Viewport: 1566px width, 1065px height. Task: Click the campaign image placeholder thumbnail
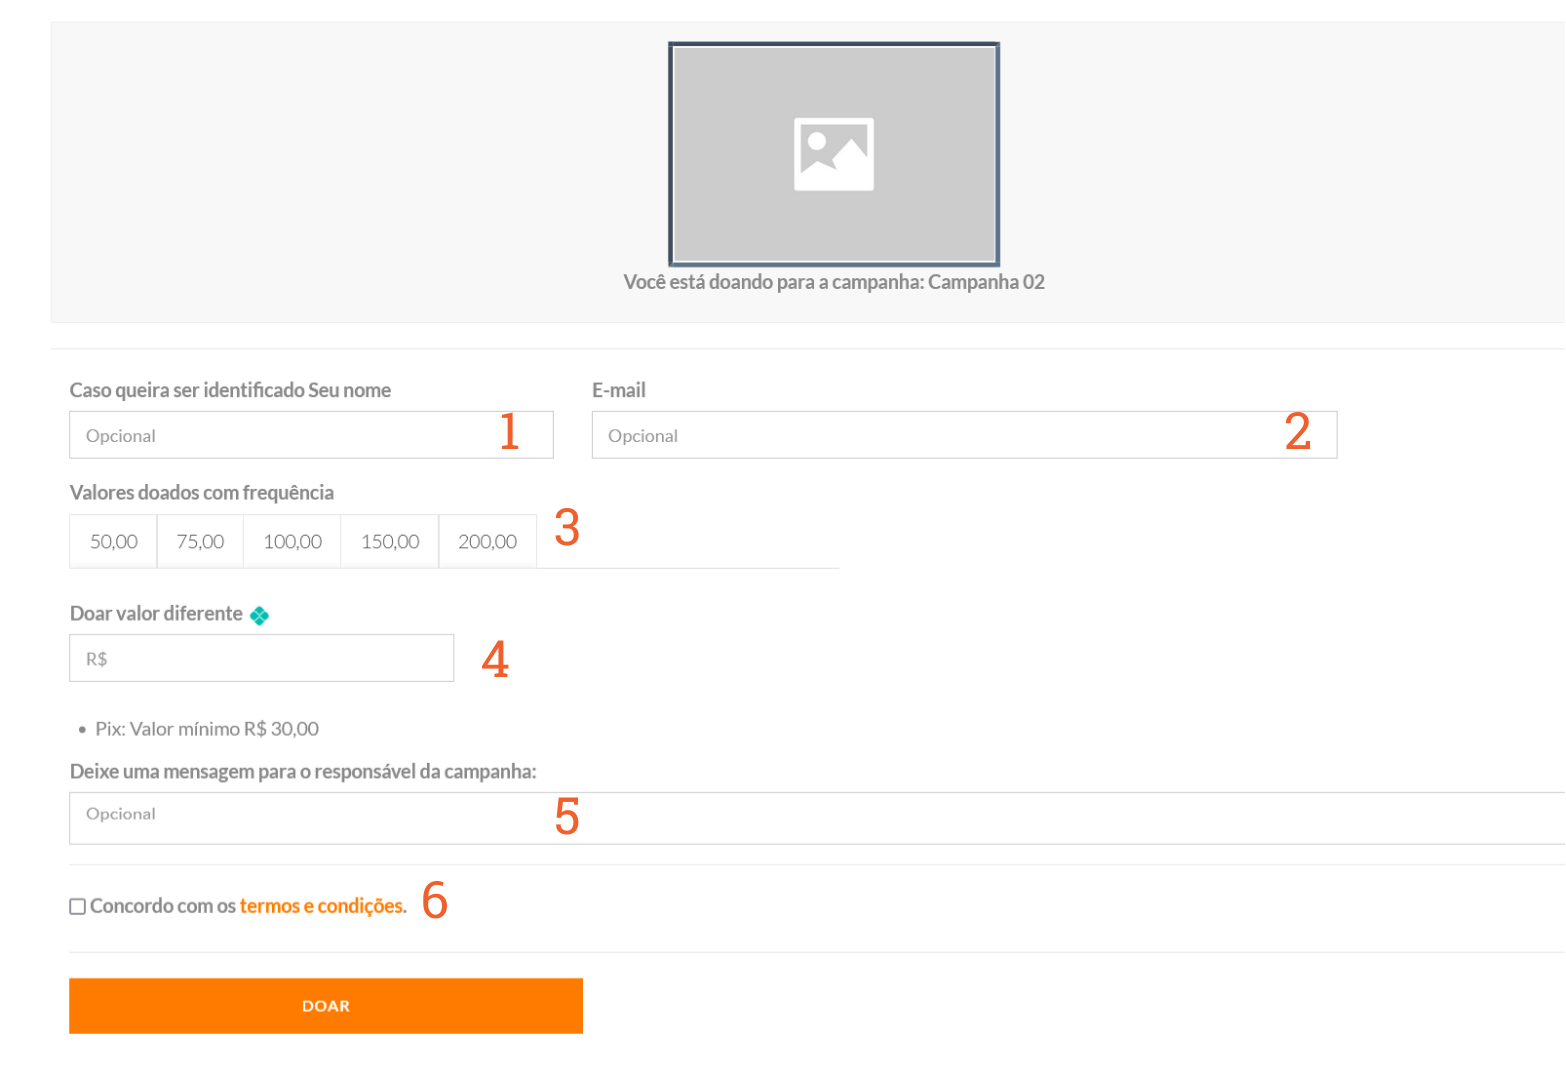coord(833,154)
